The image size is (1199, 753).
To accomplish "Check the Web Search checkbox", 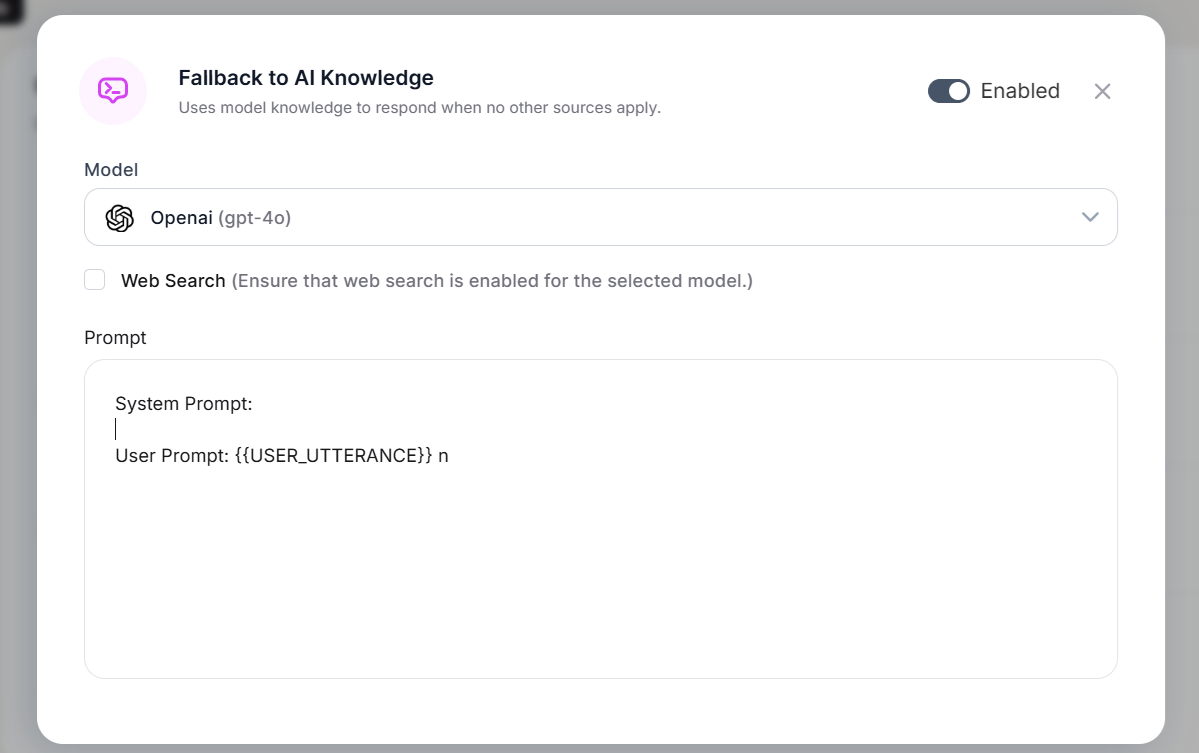I will pyautogui.click(x=94, y=280).
